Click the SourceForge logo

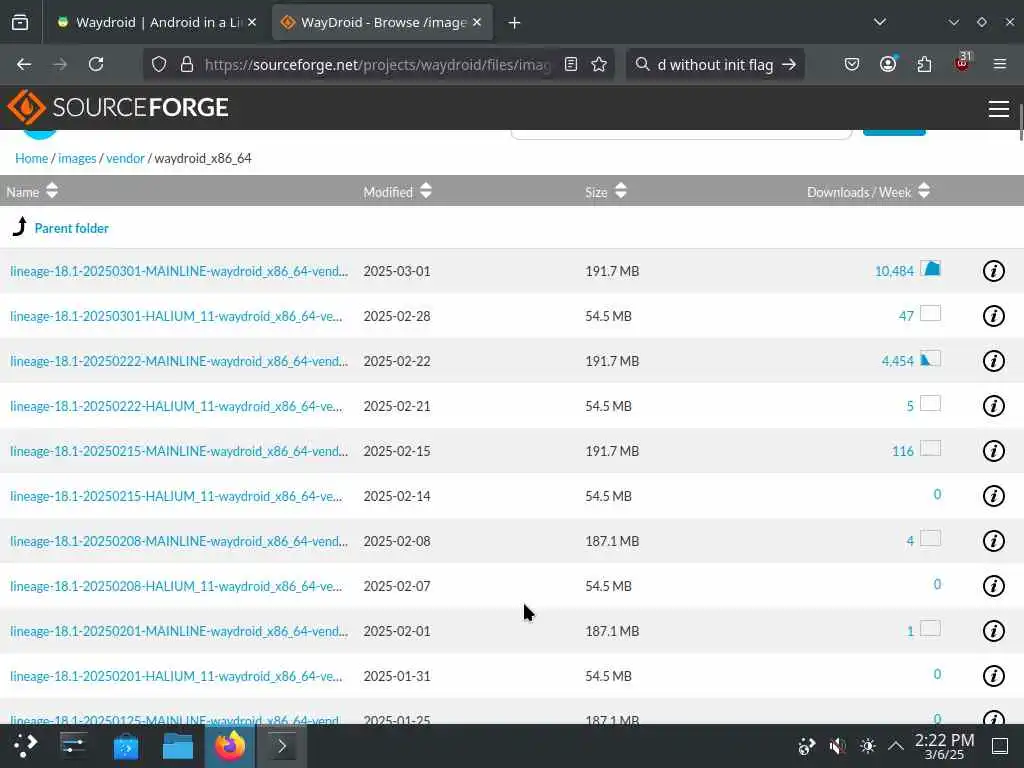tap(118, 107)
